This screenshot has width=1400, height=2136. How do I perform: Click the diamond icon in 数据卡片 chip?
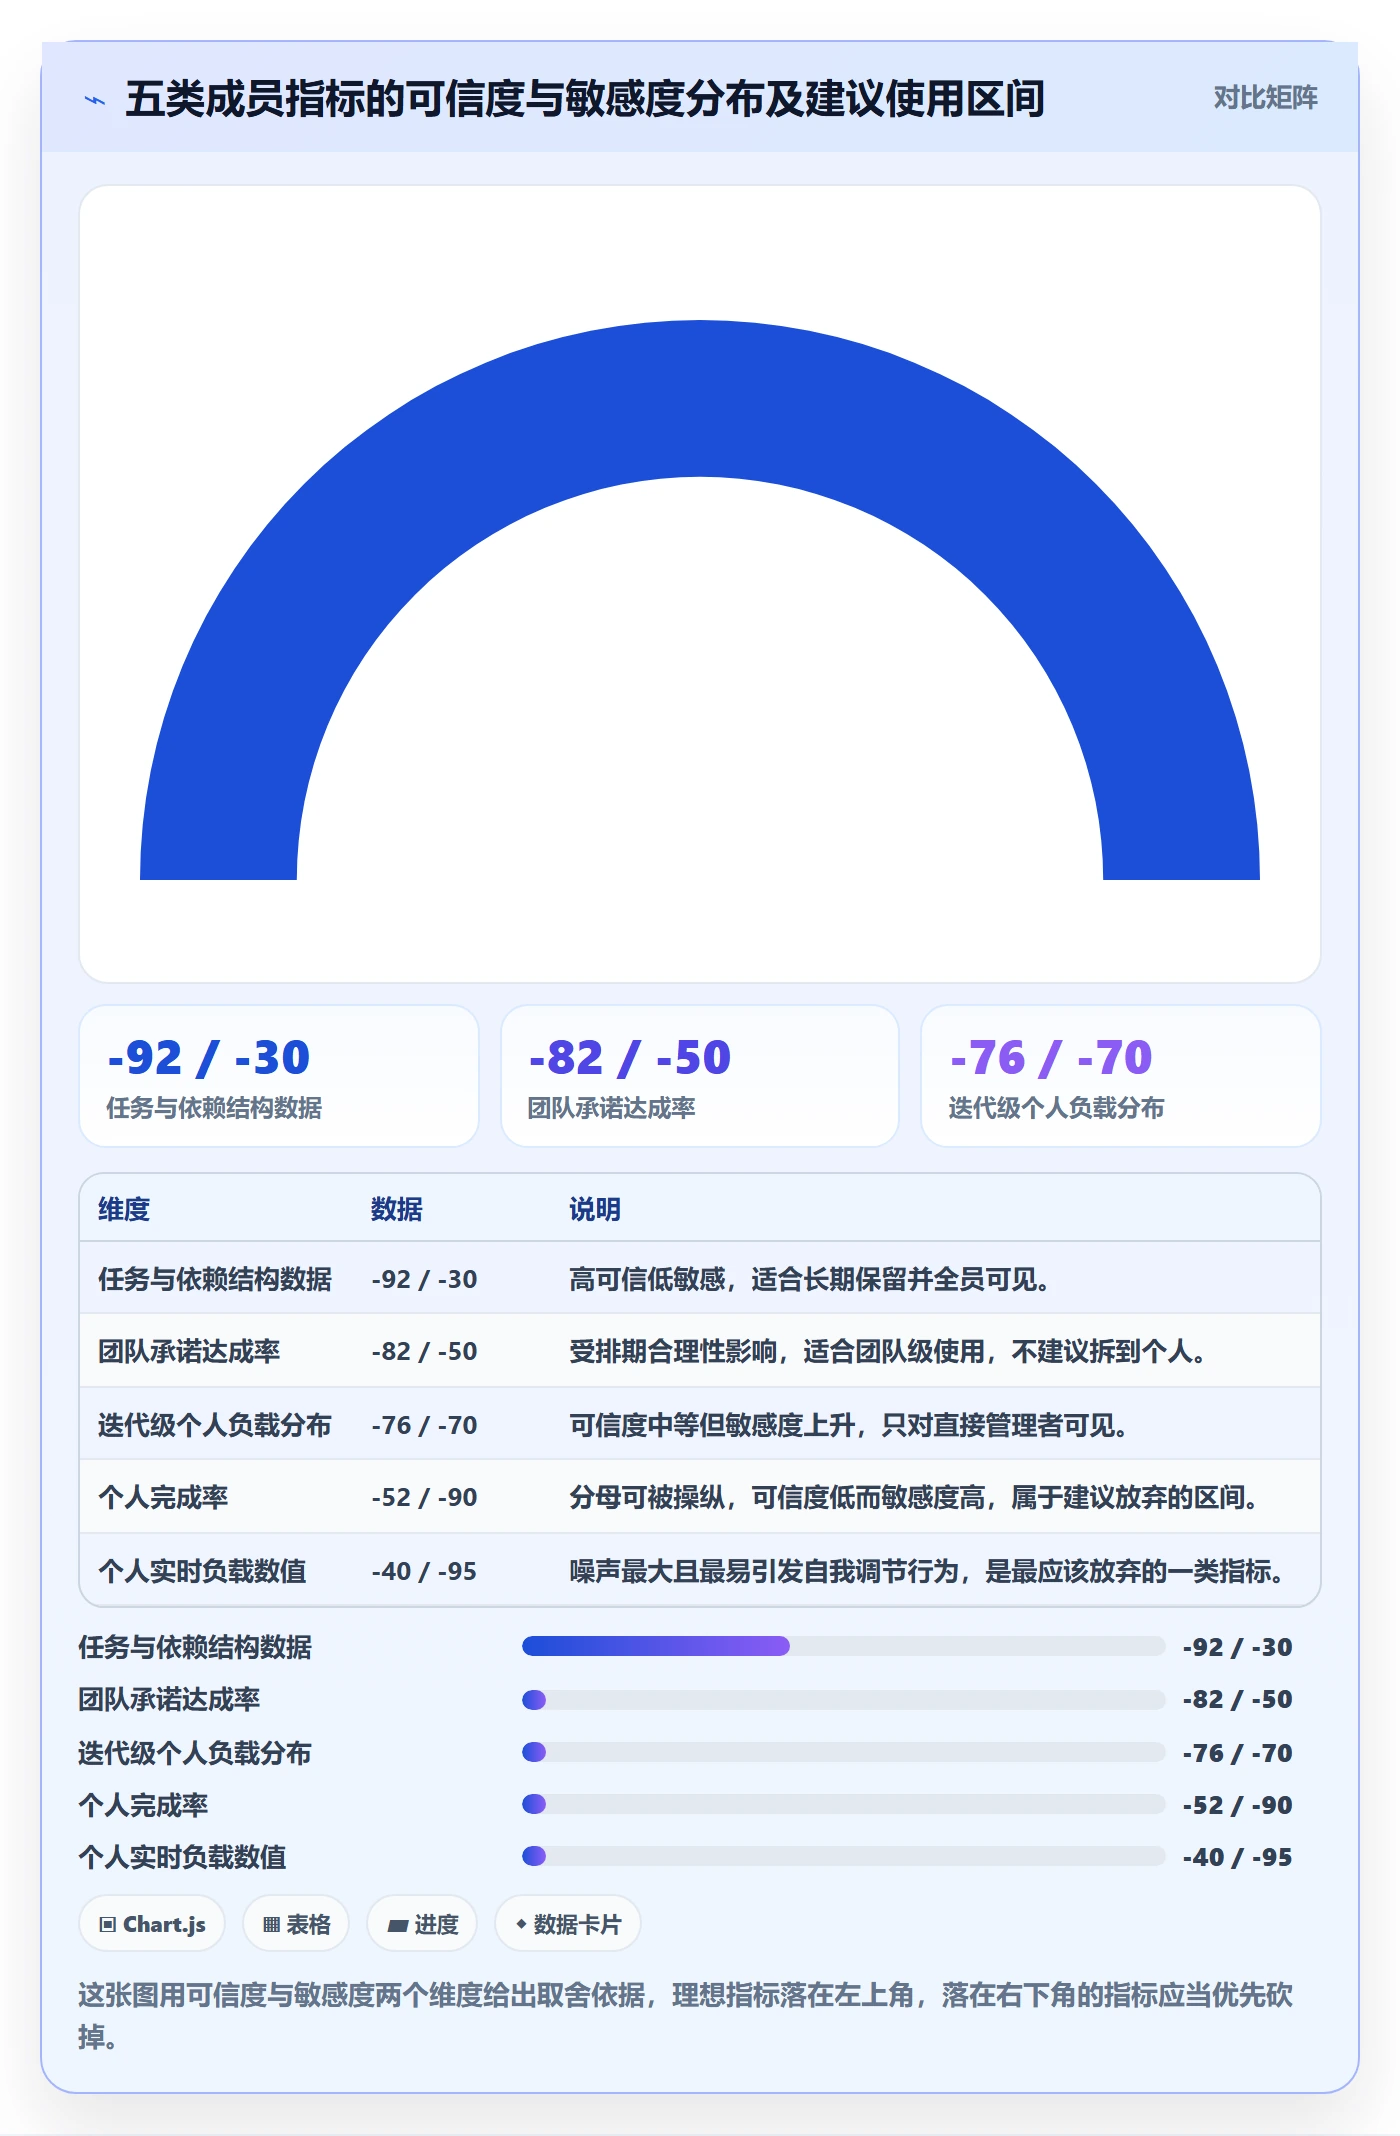pyautogui.click(x=521, y=1924)
